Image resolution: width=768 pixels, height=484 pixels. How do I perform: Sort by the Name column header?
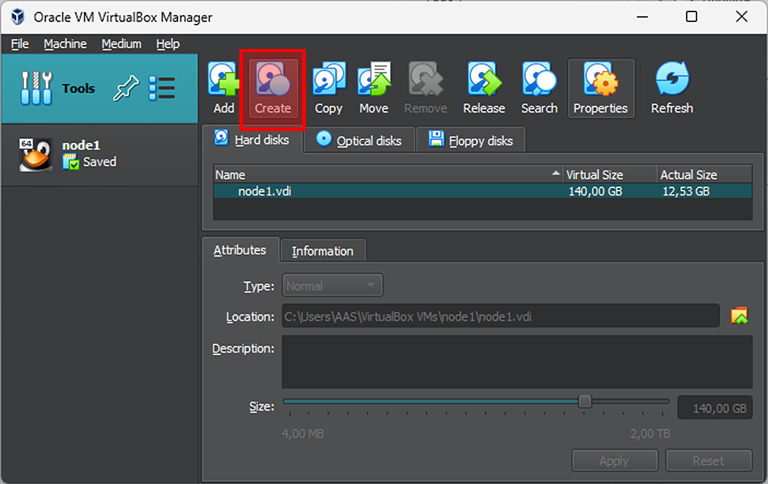click(x=388, y=175)
